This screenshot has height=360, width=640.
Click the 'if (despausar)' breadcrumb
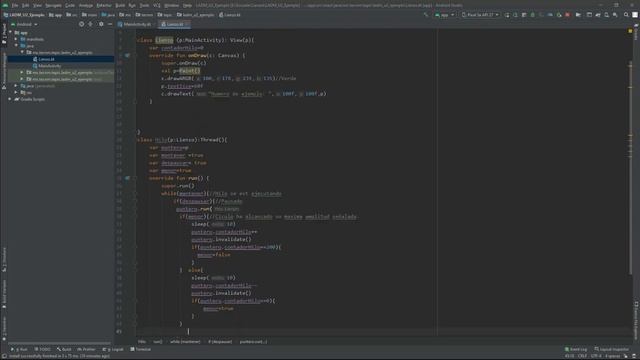[220, 342]
